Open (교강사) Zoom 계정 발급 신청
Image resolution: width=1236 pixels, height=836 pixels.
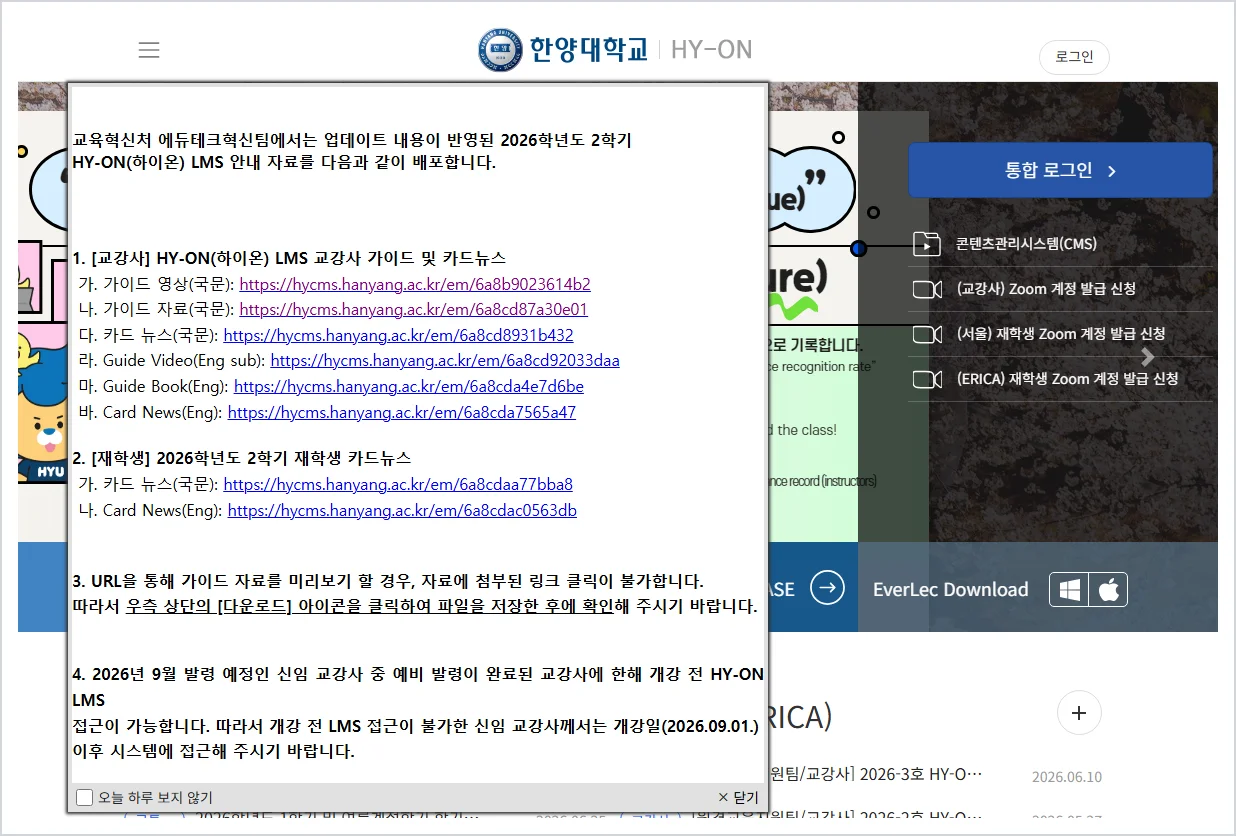1046,288
